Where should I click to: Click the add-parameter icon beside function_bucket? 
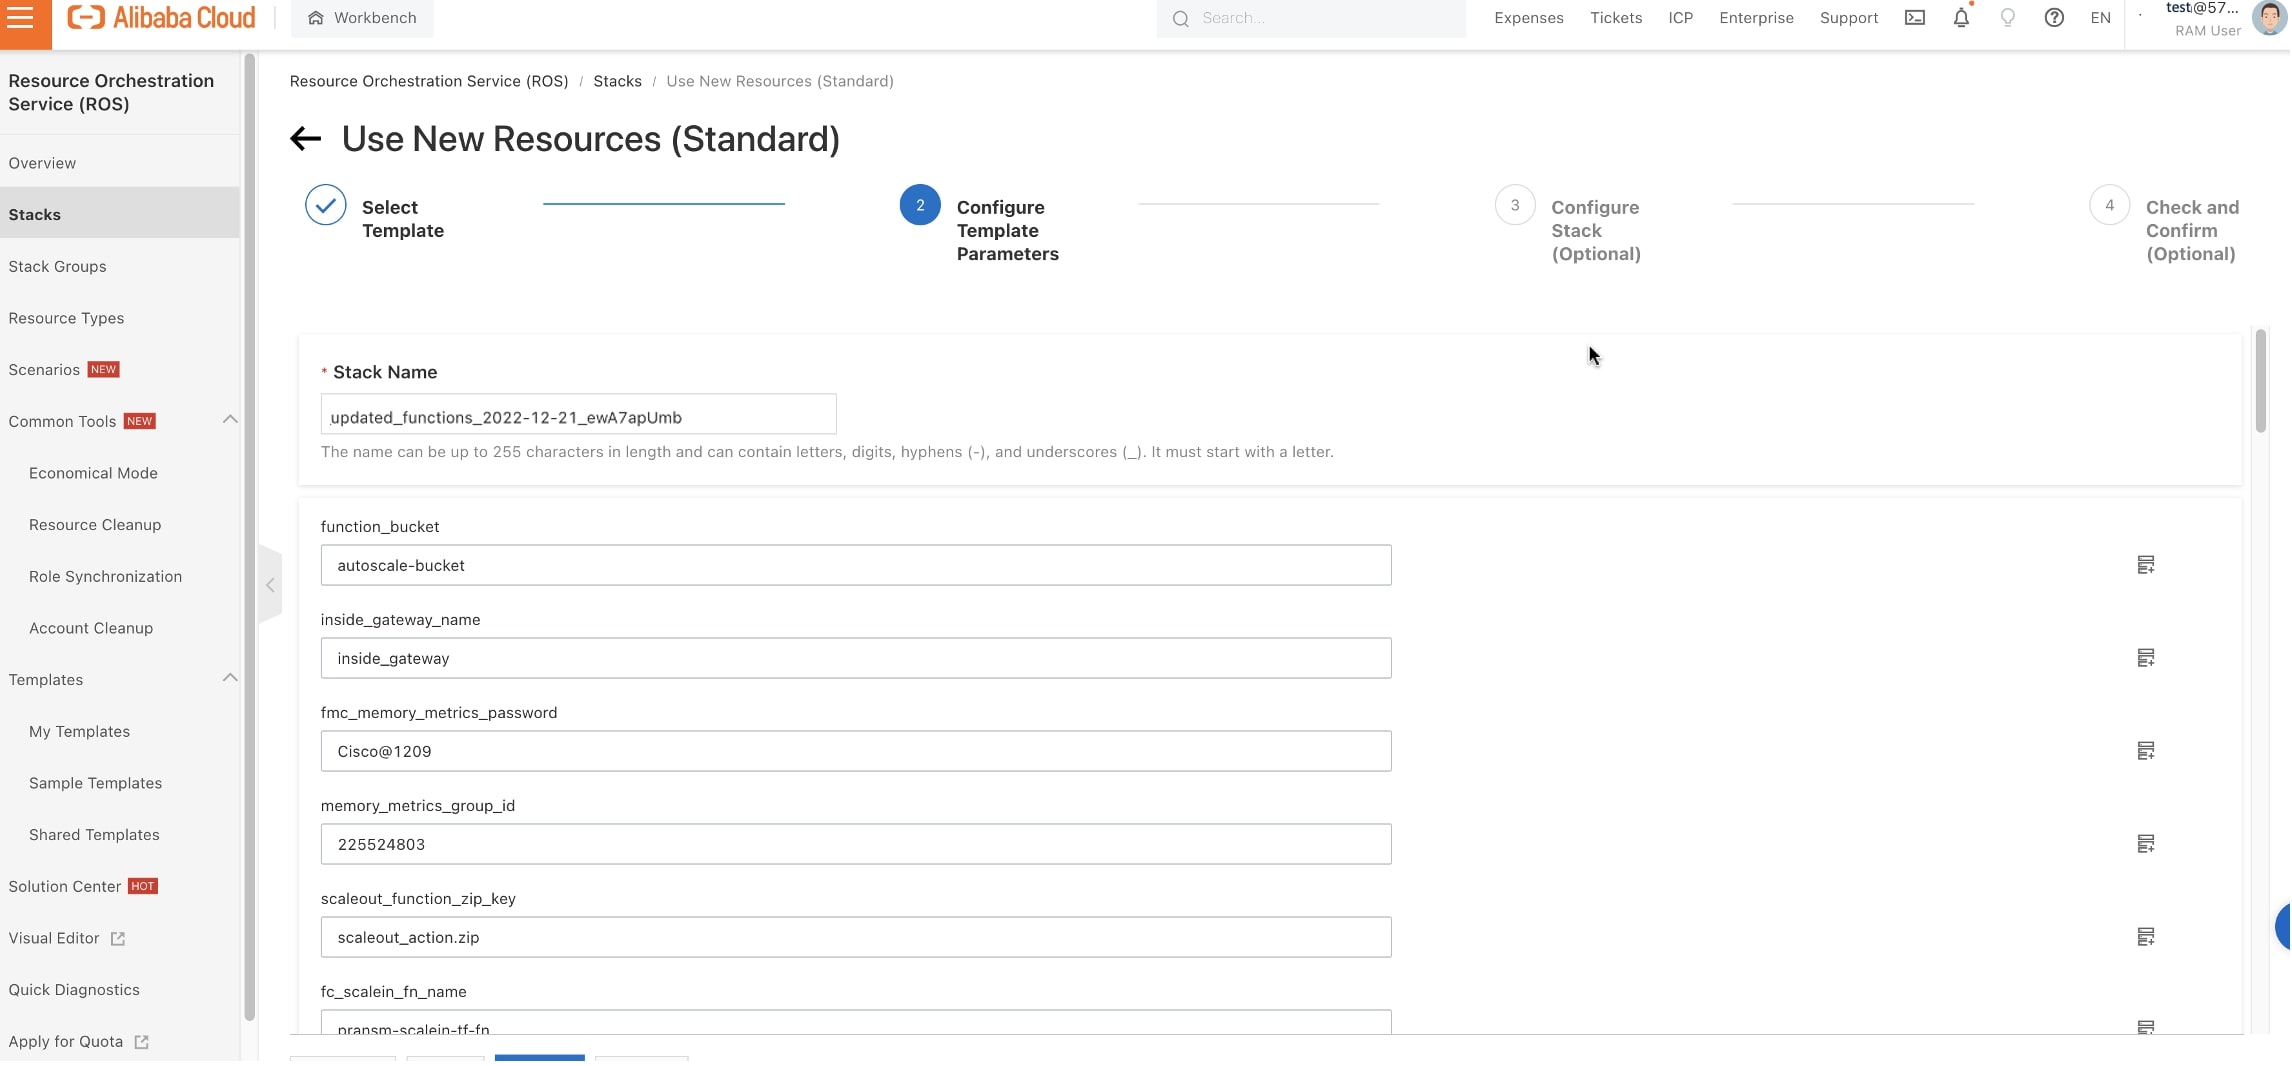[2147, 564]
